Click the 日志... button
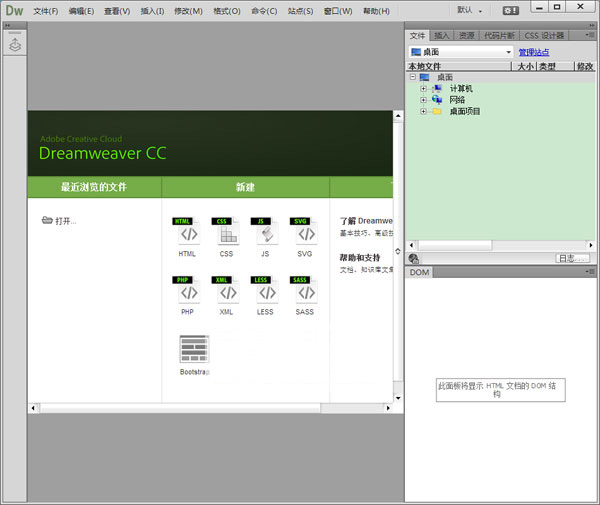 pyautogui.click(x=572, y=258)
